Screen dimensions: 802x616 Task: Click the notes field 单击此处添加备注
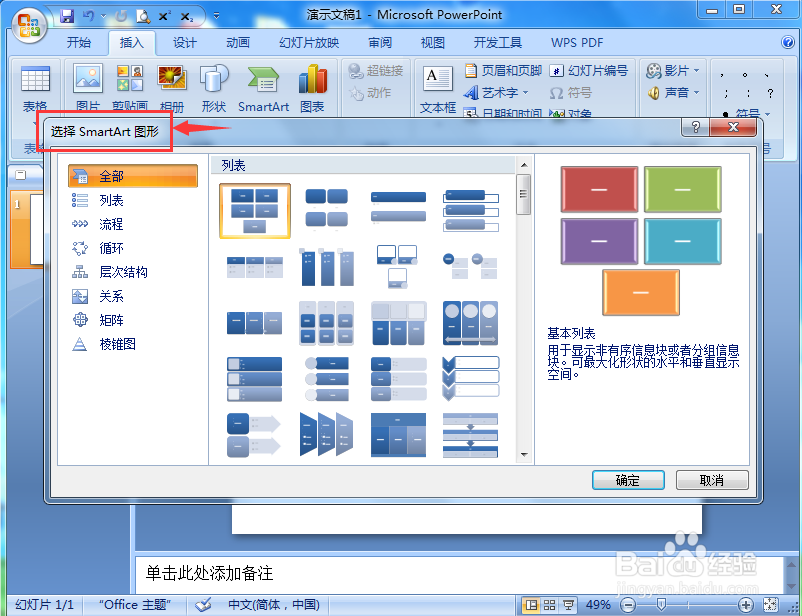(x=459, y=573)
